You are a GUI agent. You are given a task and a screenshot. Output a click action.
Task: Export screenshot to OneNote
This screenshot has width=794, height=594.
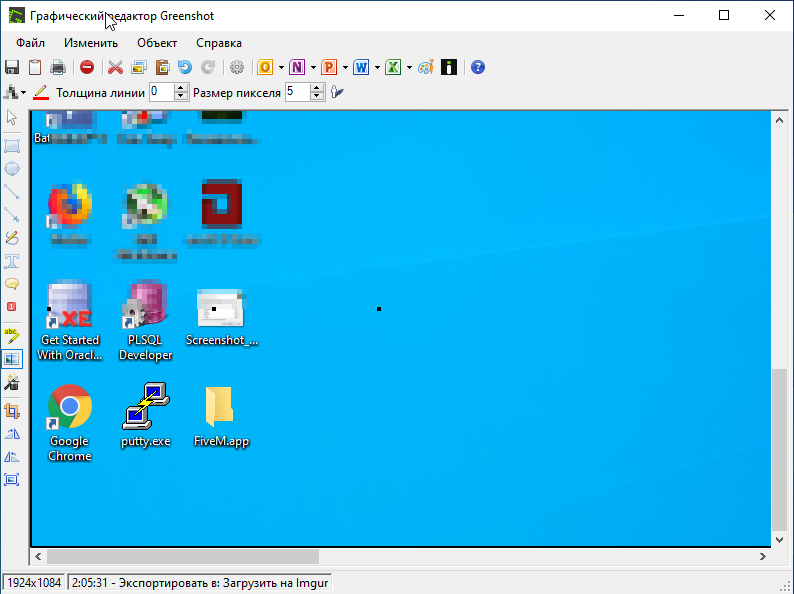pos(297,67)
